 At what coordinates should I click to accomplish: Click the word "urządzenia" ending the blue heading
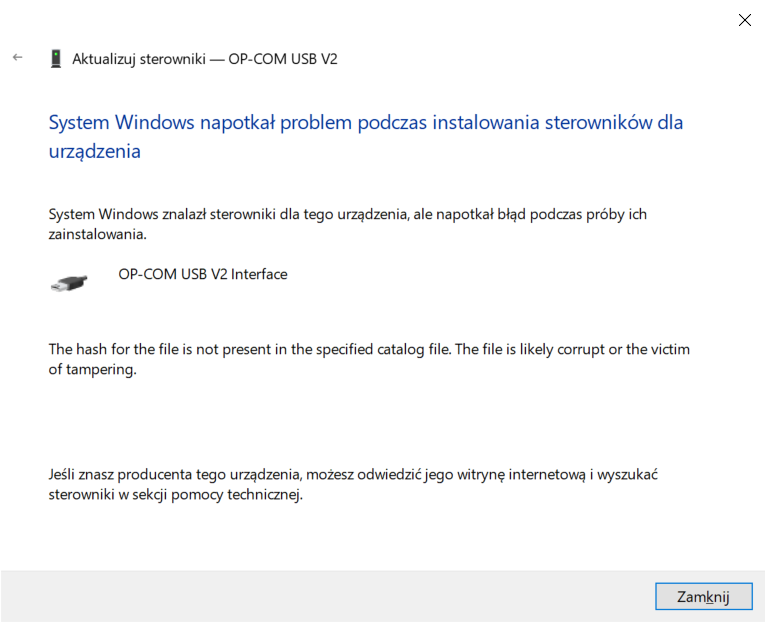click(x=95, y=152)
